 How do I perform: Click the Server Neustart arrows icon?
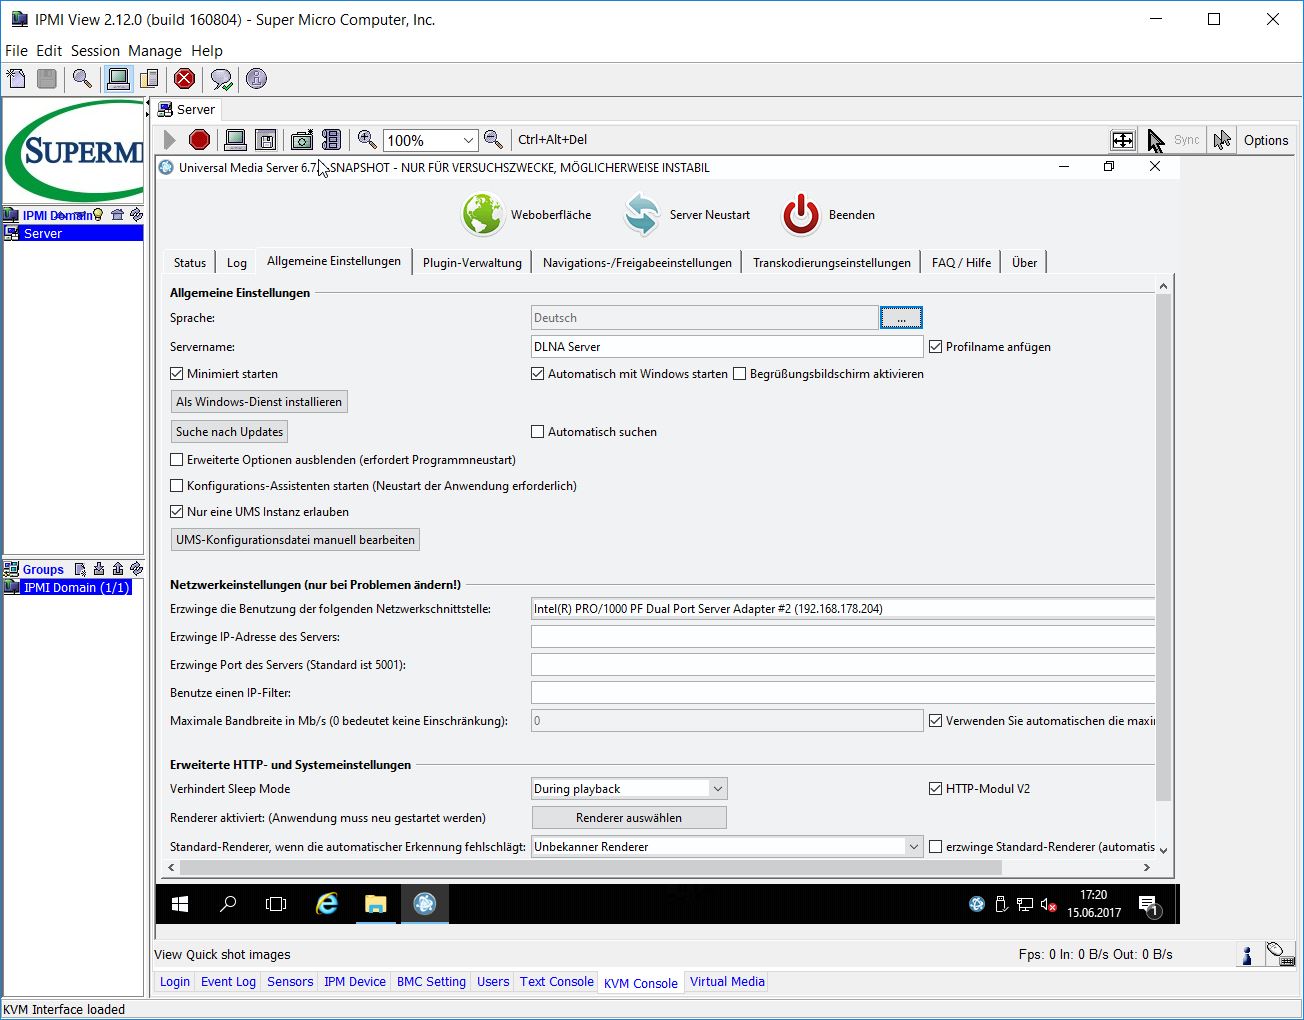[x=641, y=214]
